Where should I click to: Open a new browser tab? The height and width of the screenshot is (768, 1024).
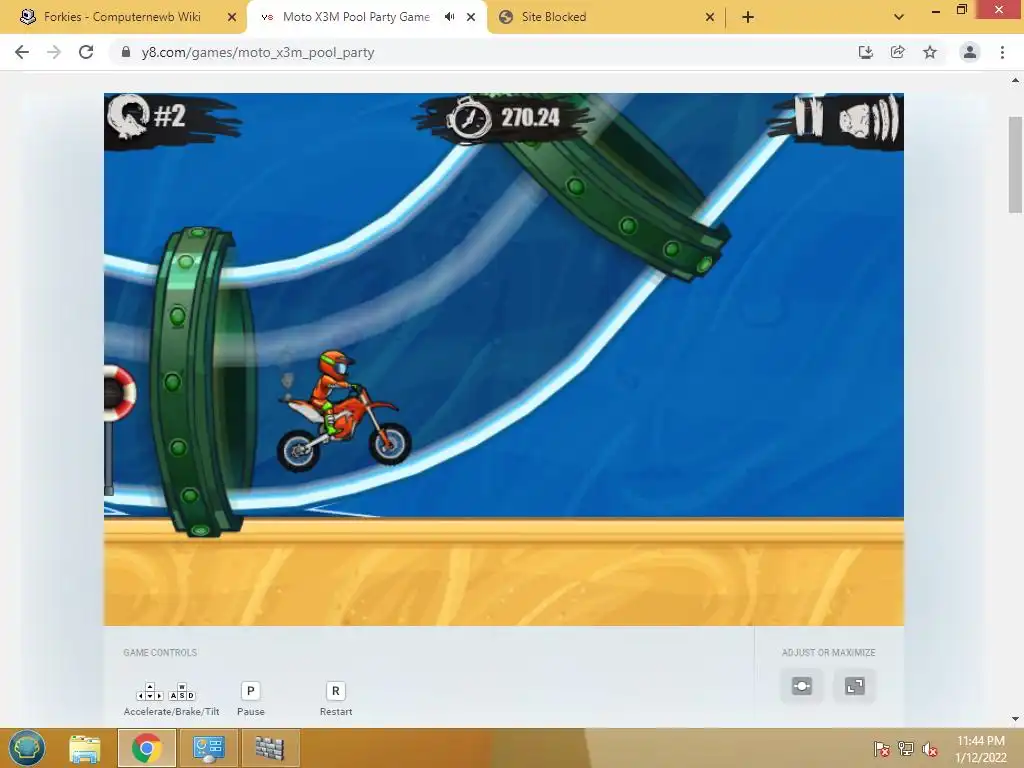click(x=748, y=17)
